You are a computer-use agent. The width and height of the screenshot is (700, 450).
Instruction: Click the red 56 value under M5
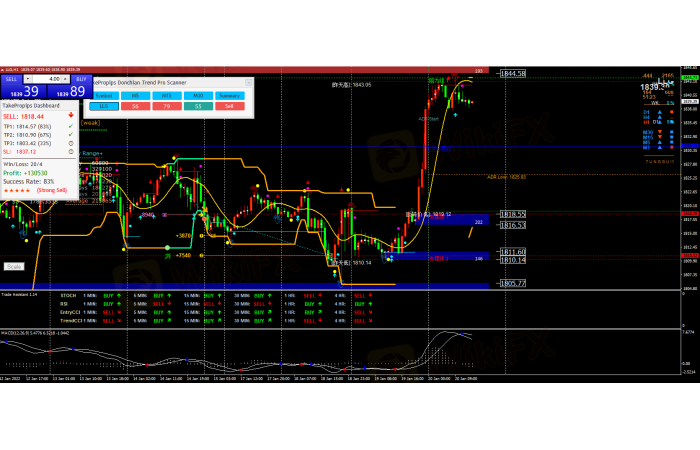pos(136,105)
